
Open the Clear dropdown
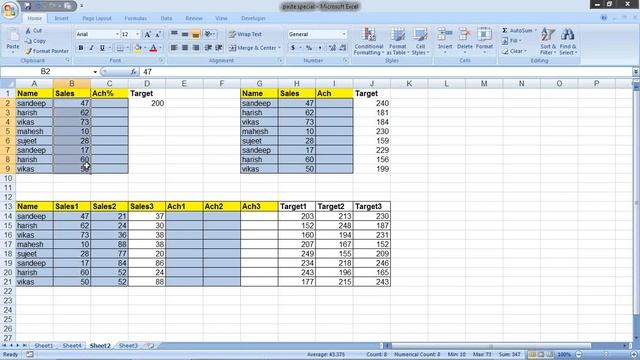tap(514, 51)
